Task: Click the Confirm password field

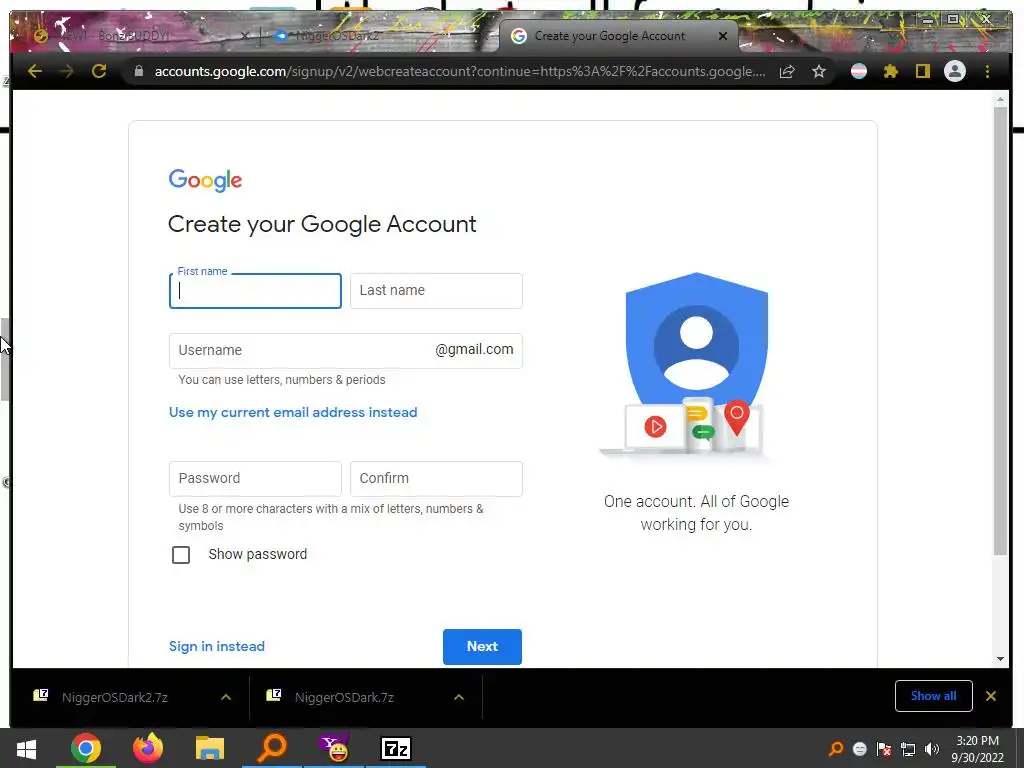Action: 436,479
